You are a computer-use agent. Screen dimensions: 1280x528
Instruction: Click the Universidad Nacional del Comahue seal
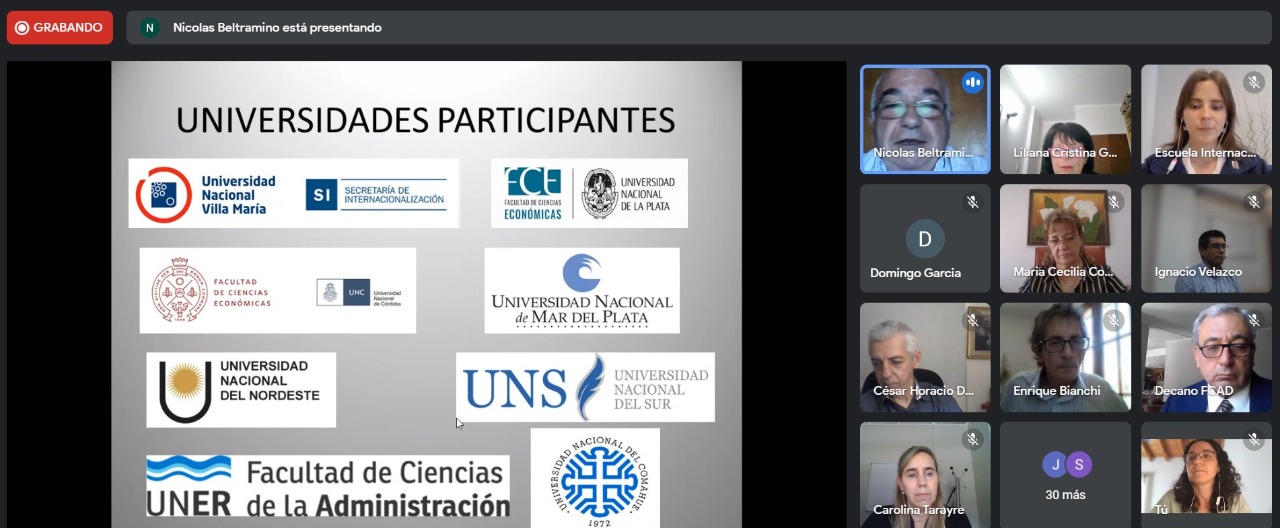coord(595,478)
